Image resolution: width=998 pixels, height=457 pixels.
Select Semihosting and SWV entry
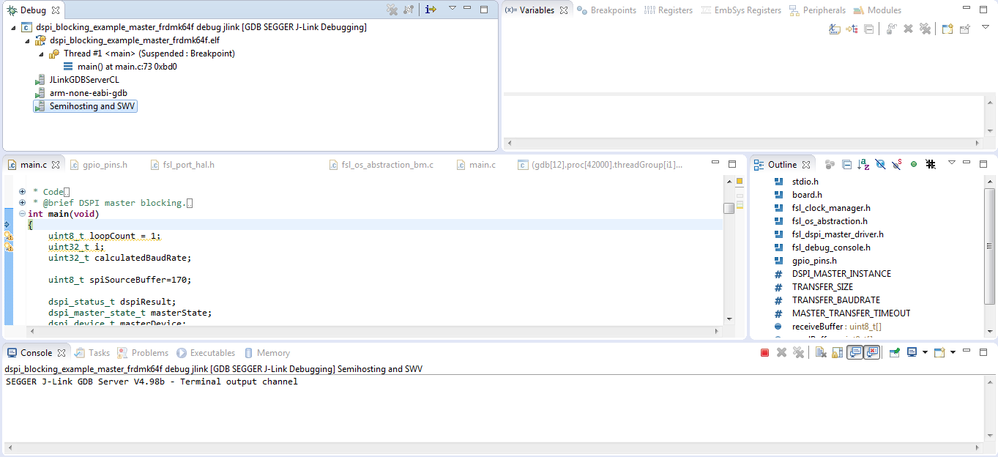(x=85, y=106)
